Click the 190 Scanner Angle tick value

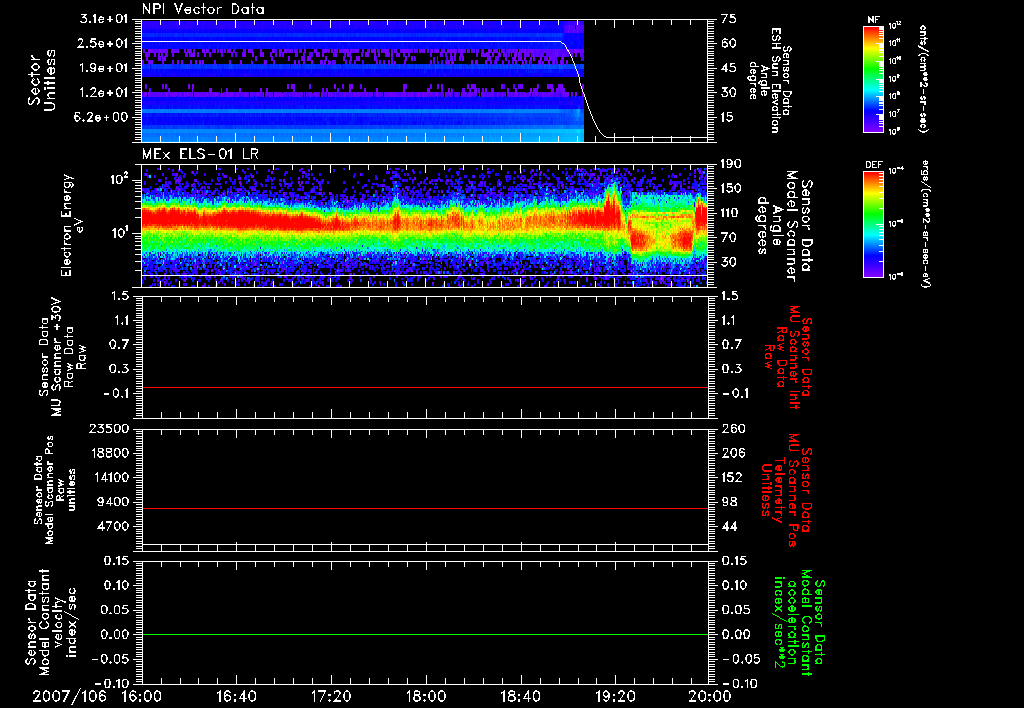pos(731,163)
